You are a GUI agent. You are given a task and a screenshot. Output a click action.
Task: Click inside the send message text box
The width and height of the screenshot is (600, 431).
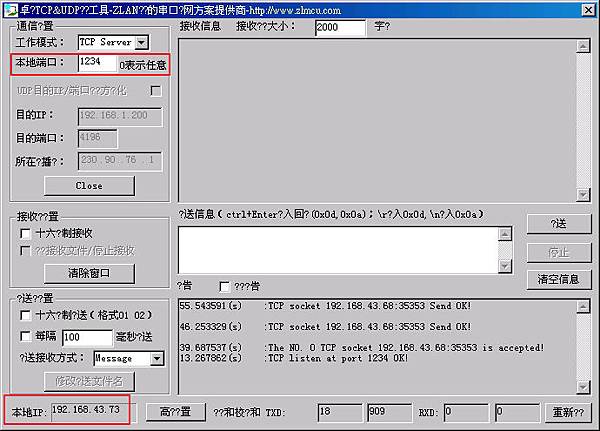coord(338,250)
